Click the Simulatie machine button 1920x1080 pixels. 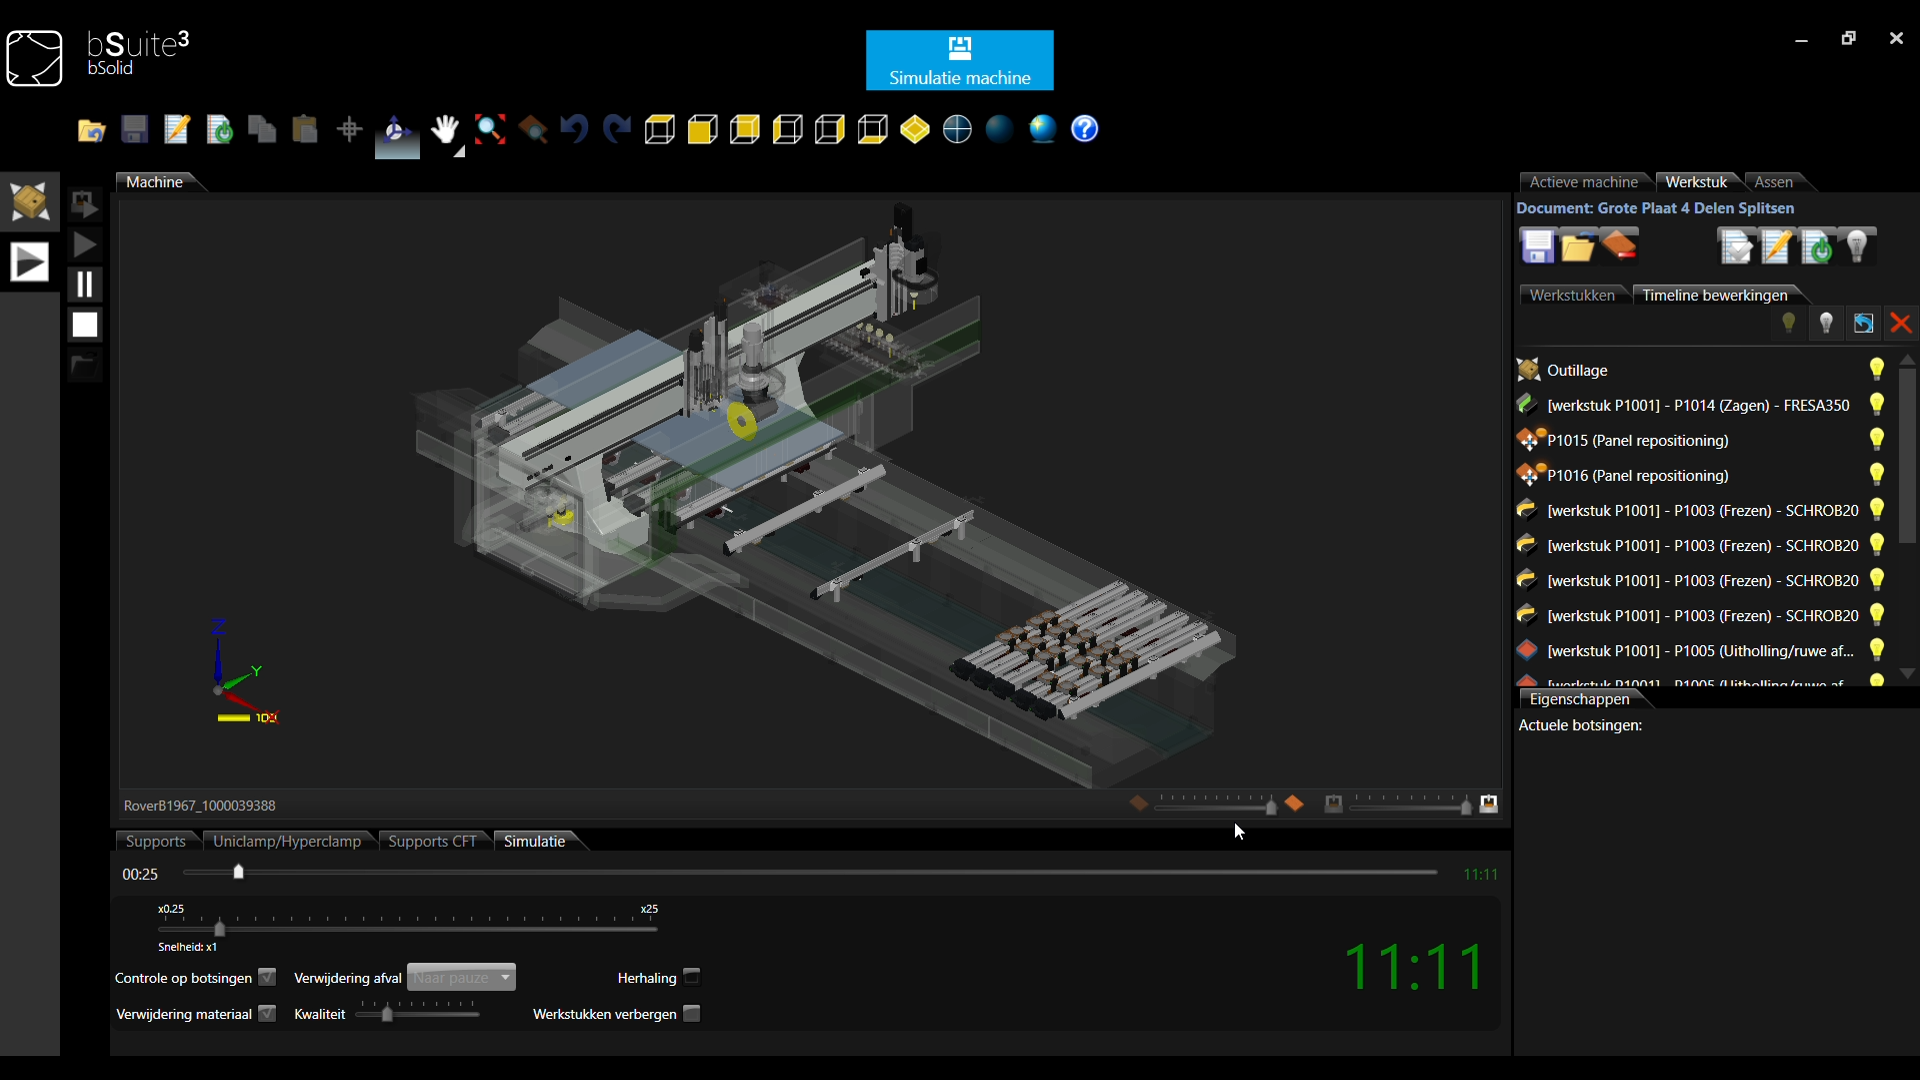click(x=960, y=60)
